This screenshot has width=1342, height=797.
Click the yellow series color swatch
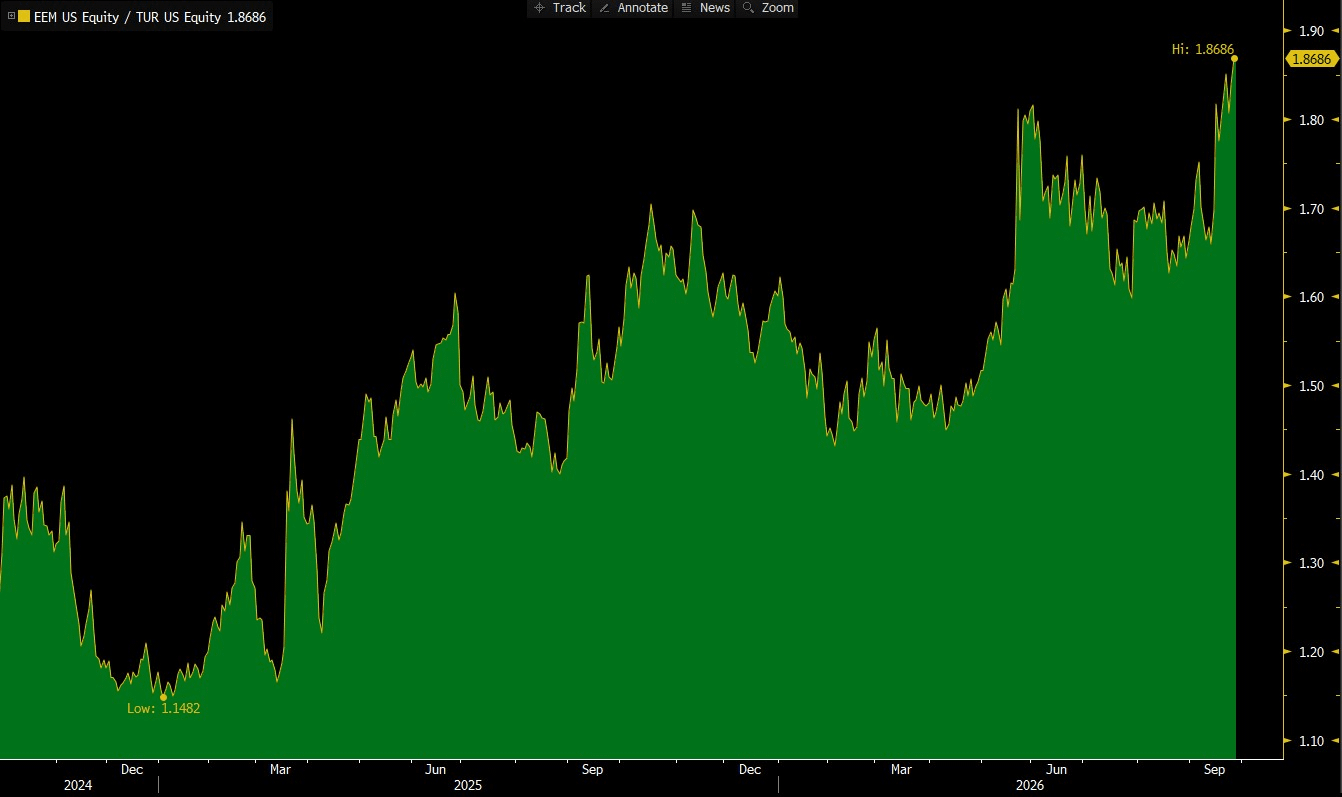tap(24, 17)
